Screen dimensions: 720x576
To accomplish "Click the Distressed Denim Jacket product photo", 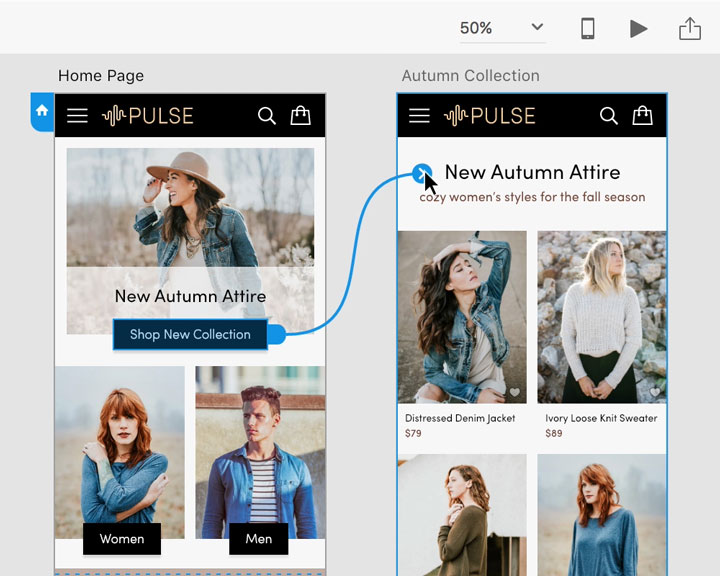I will pyautogui.click(x=462, y=315).
